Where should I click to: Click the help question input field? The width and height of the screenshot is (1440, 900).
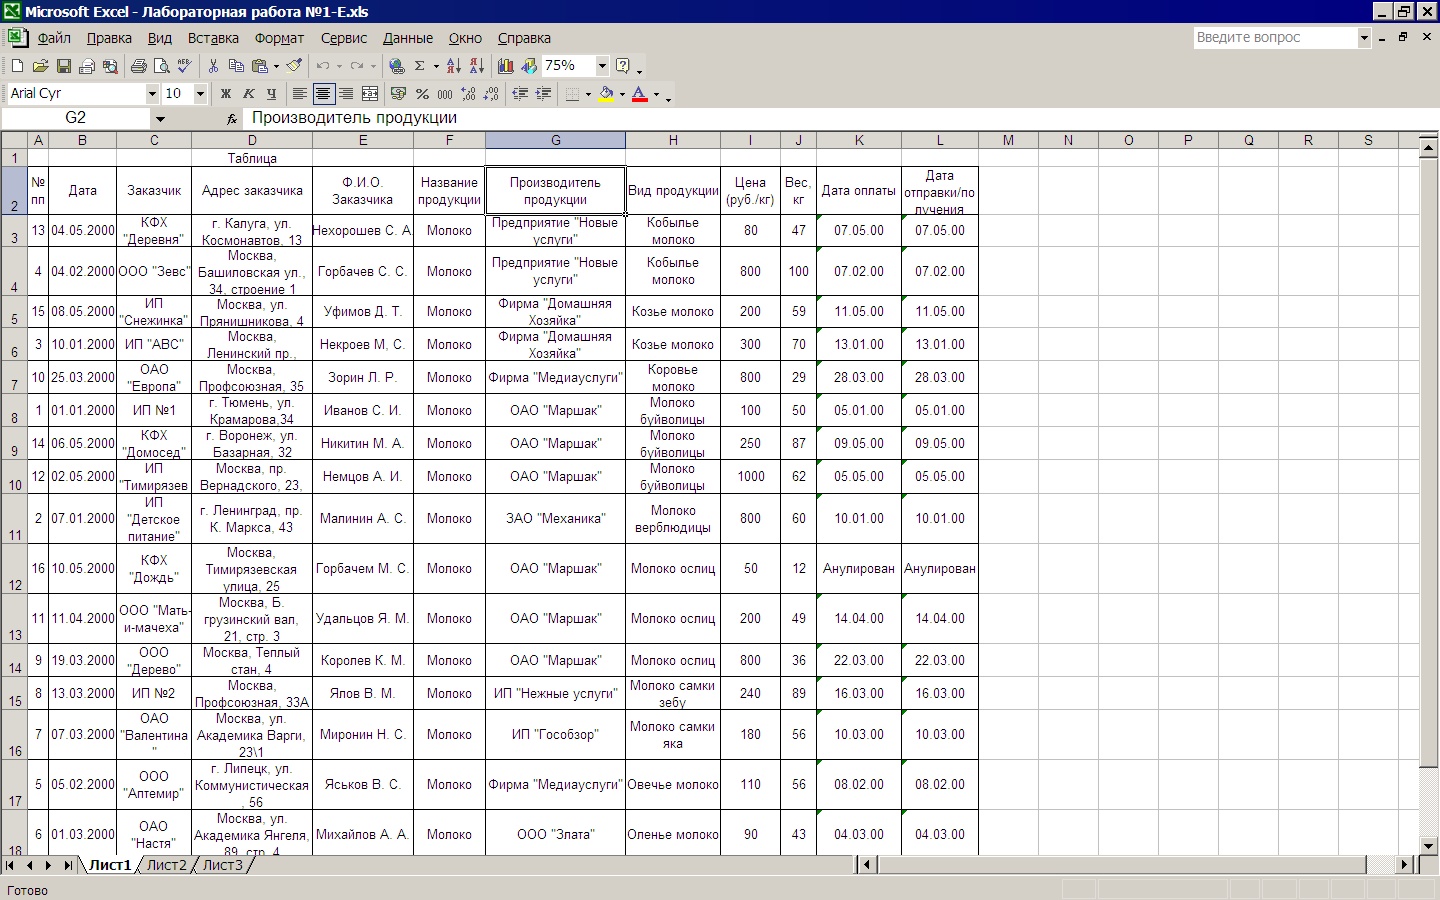click(x=1275, y=37)
